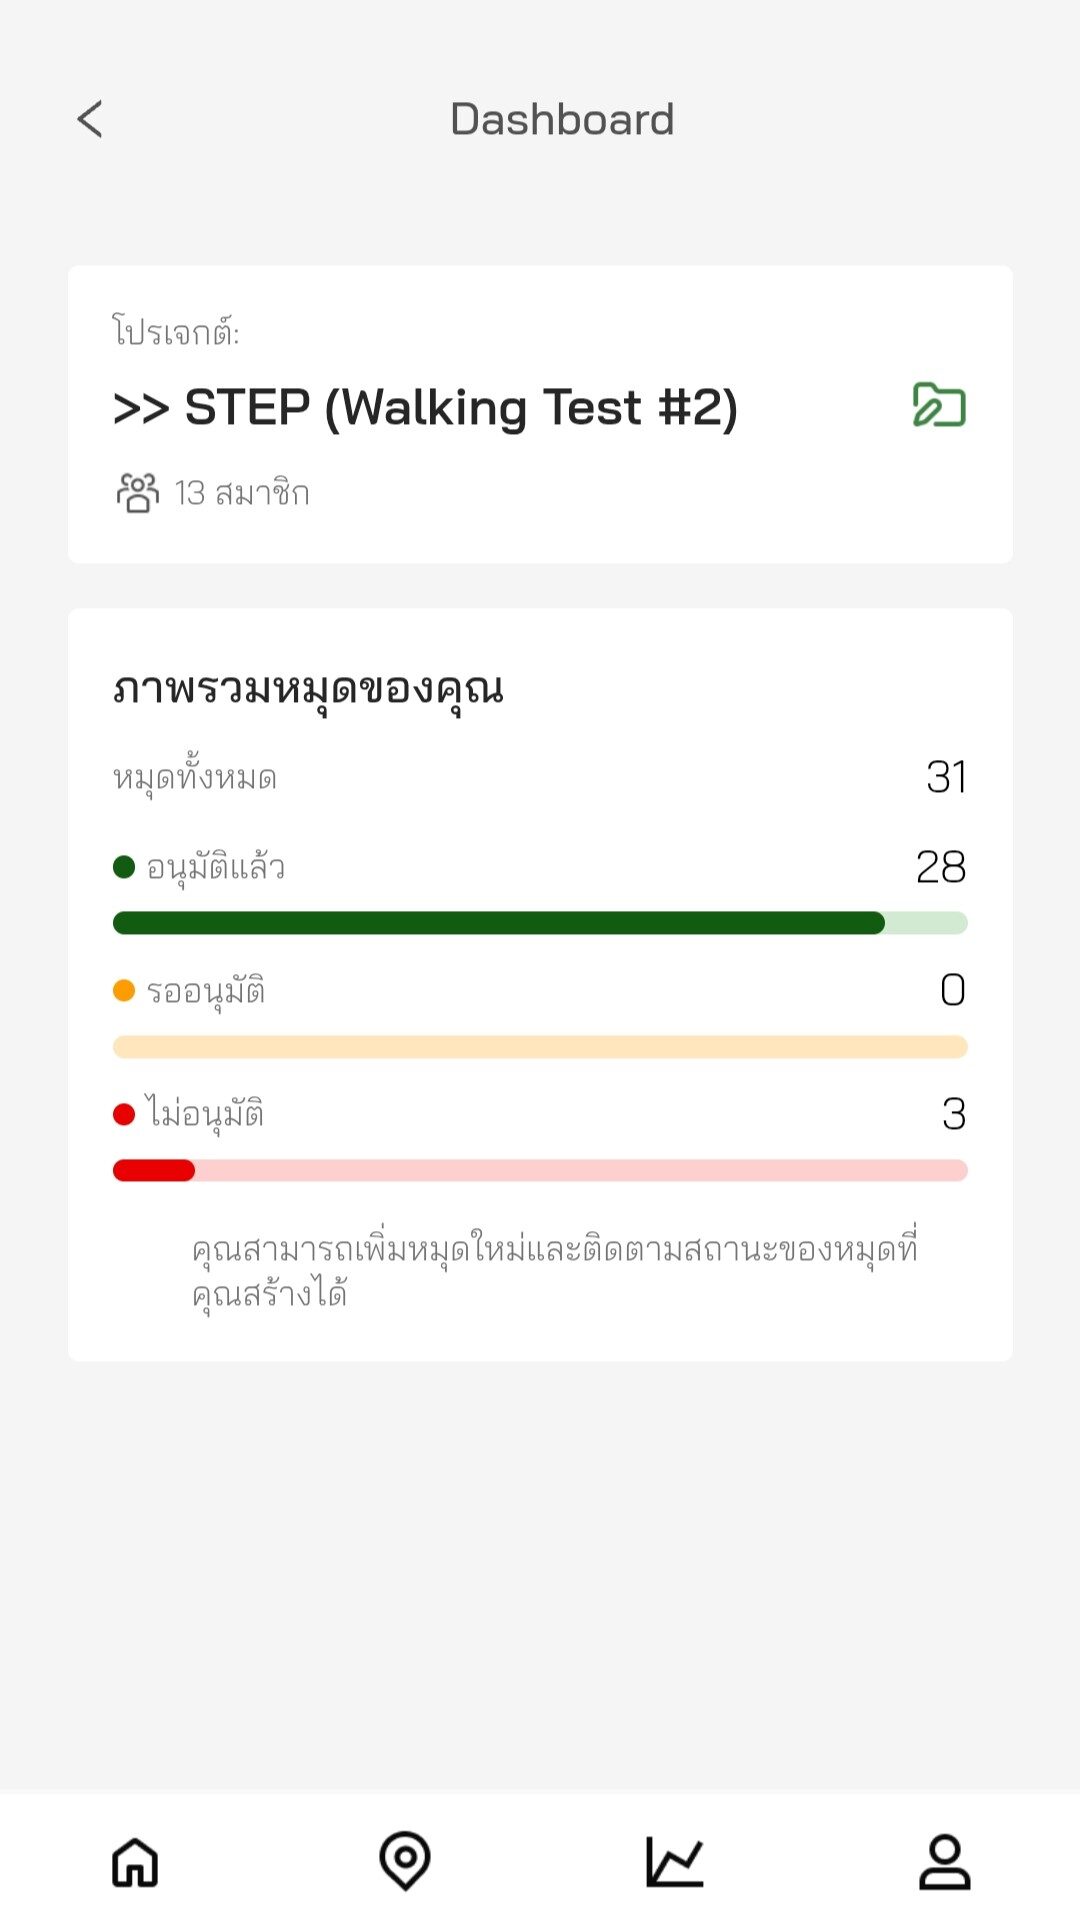Select project STEP (Walking Test #2) title
This screenshot has height=1920, width=1080.
tap(426, 407)
